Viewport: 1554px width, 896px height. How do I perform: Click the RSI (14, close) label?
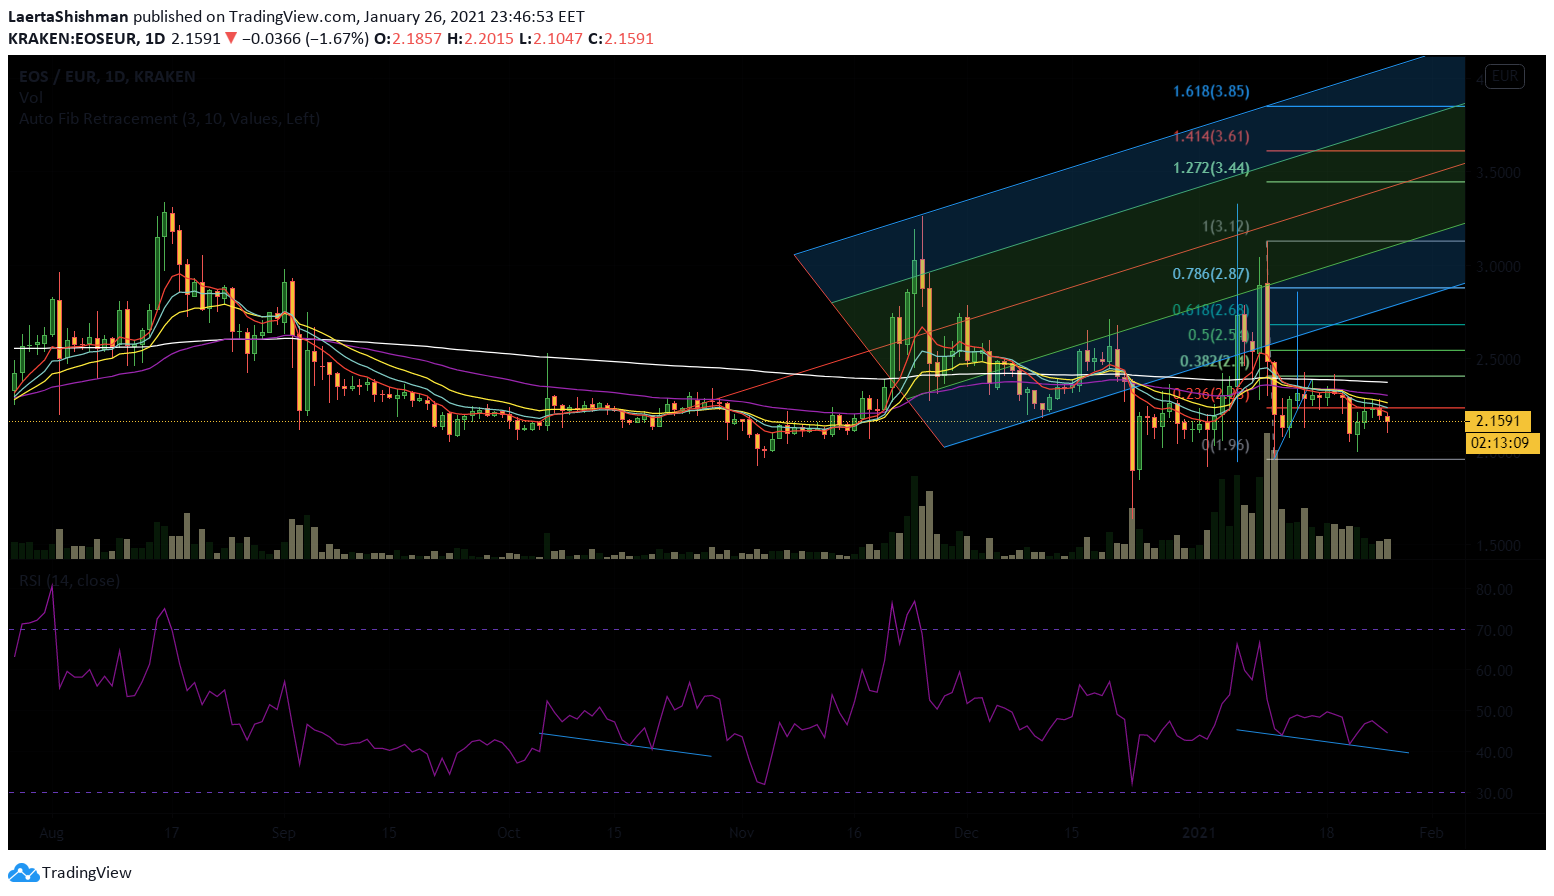pos(70,581)
